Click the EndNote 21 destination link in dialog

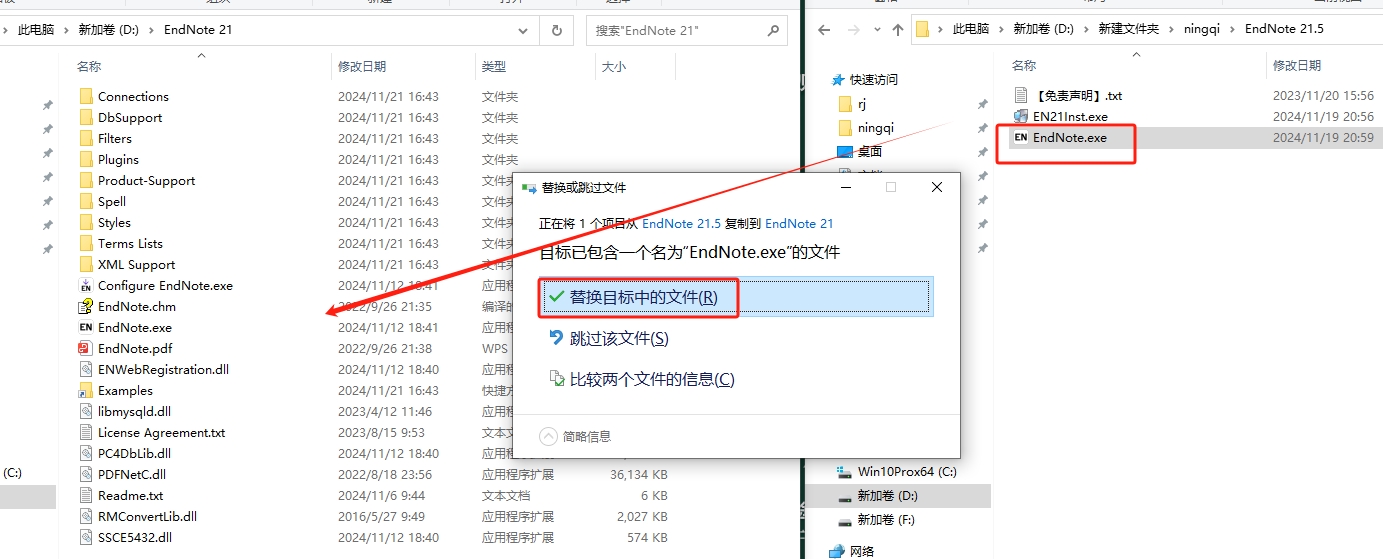pos(799,223)
